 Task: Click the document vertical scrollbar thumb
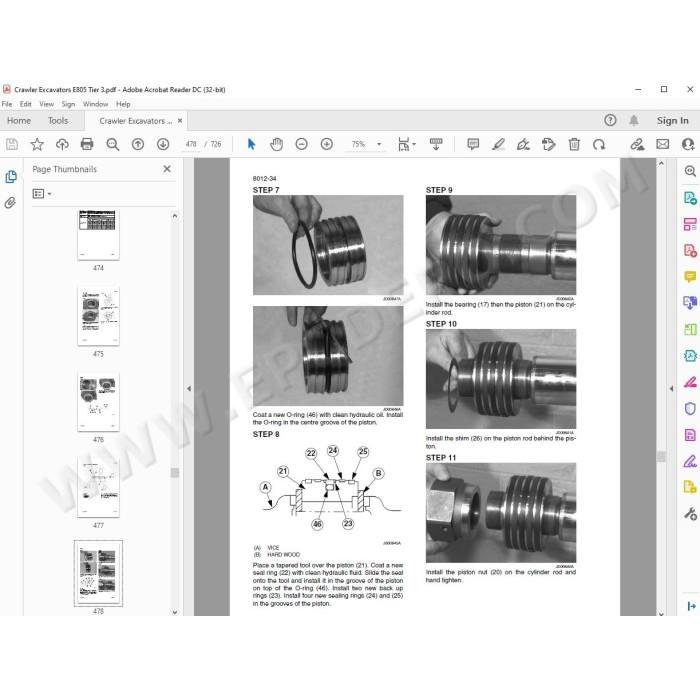pos(661,456)
